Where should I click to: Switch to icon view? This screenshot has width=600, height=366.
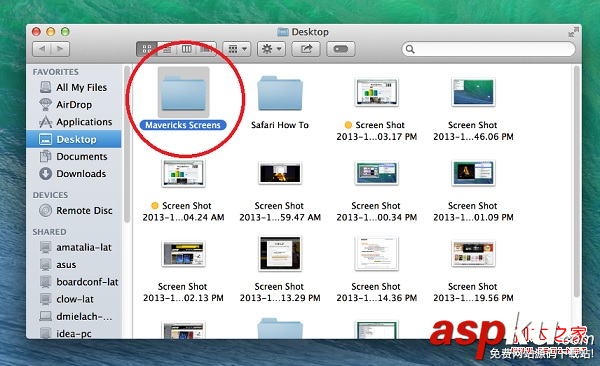tap(147, 49)
